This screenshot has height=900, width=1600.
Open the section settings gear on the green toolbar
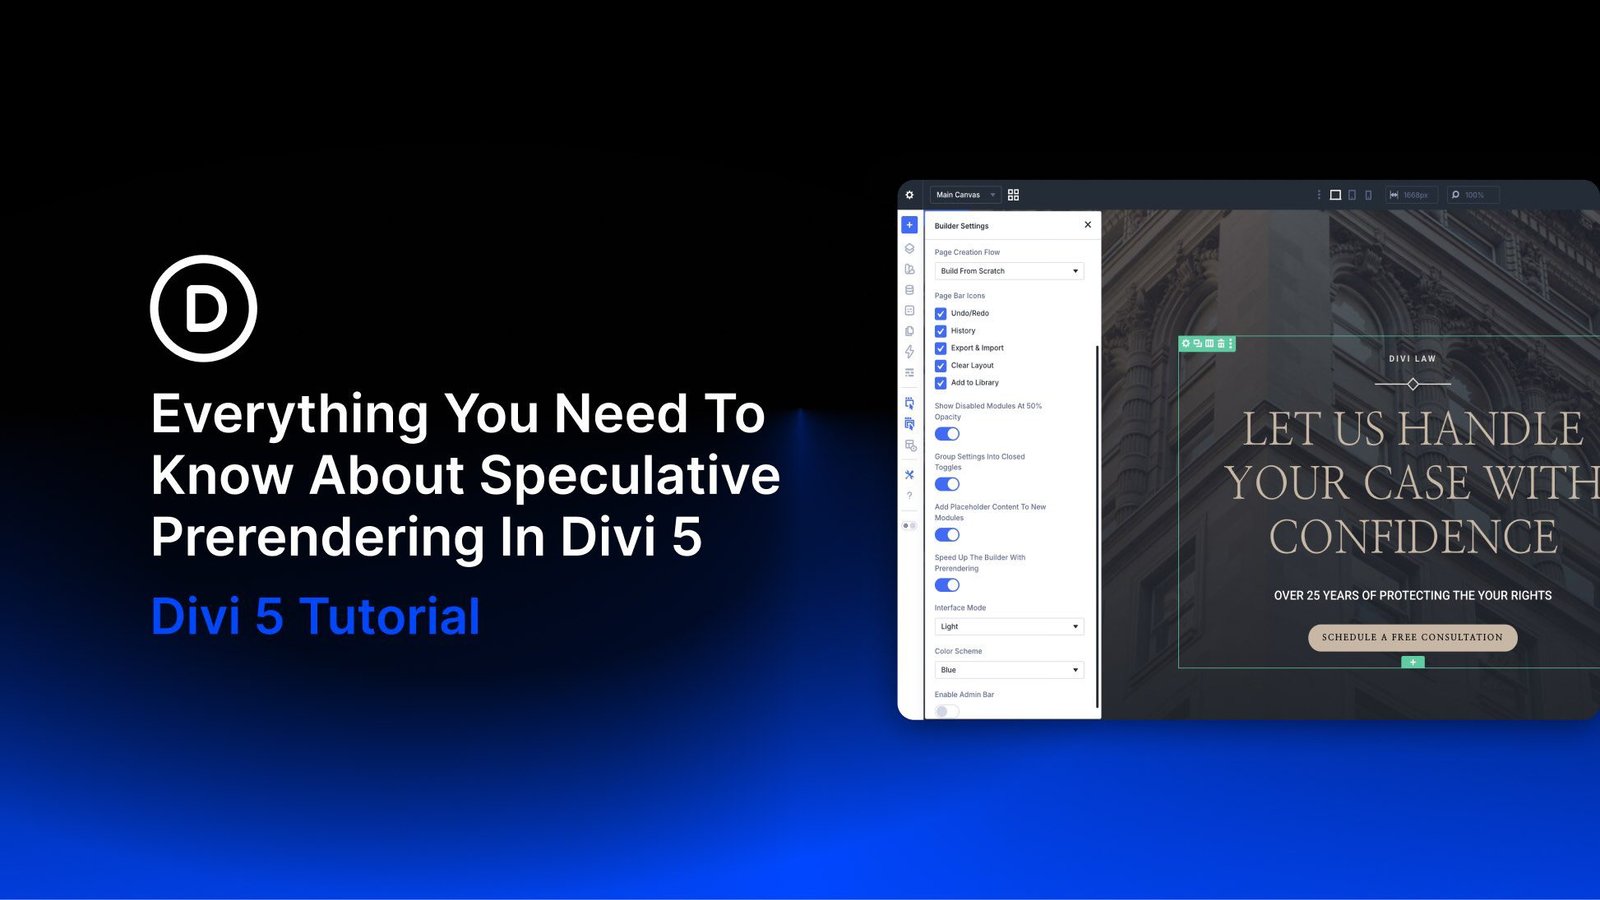pyautogui.click(x=1186, y=343)
